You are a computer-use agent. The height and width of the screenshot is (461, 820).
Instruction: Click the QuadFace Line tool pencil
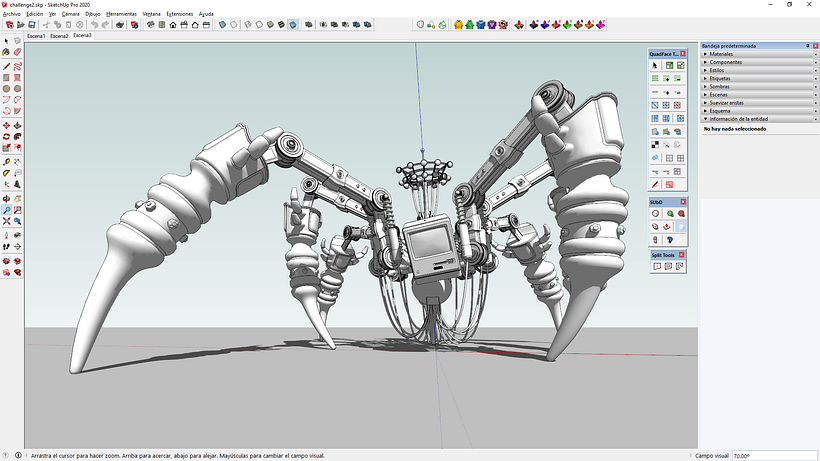(x=655, y=185)
